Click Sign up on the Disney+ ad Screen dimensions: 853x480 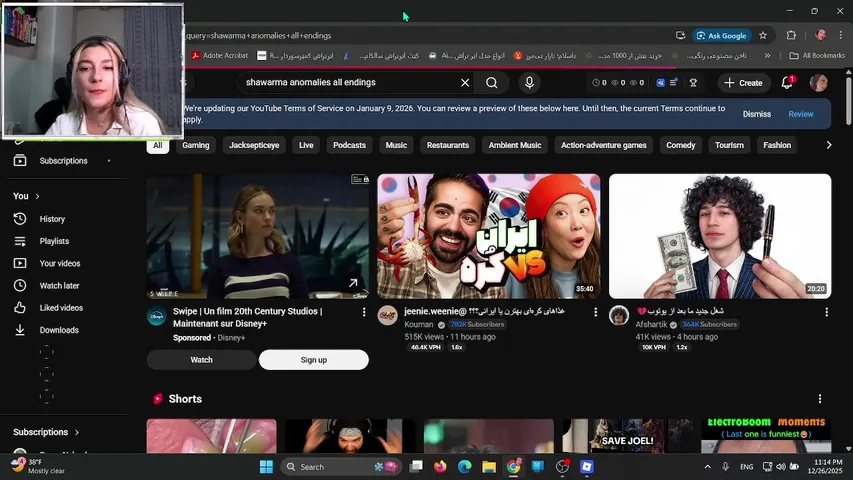[x=314, y=360]
